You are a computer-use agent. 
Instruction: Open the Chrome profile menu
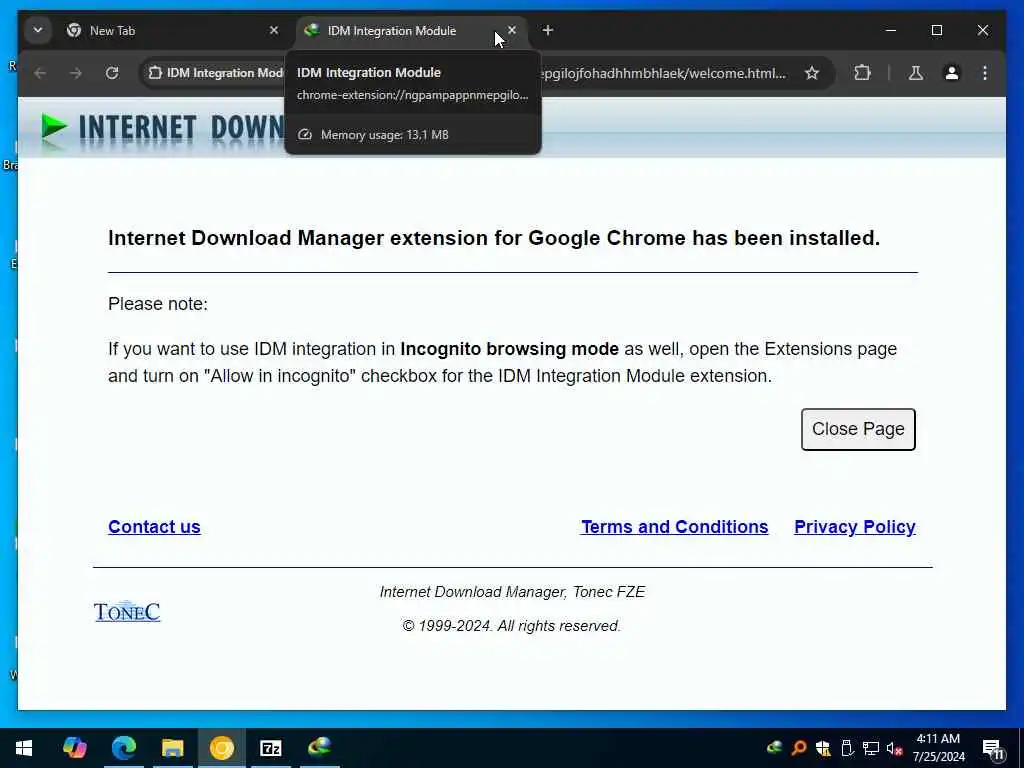pos(952,73)
